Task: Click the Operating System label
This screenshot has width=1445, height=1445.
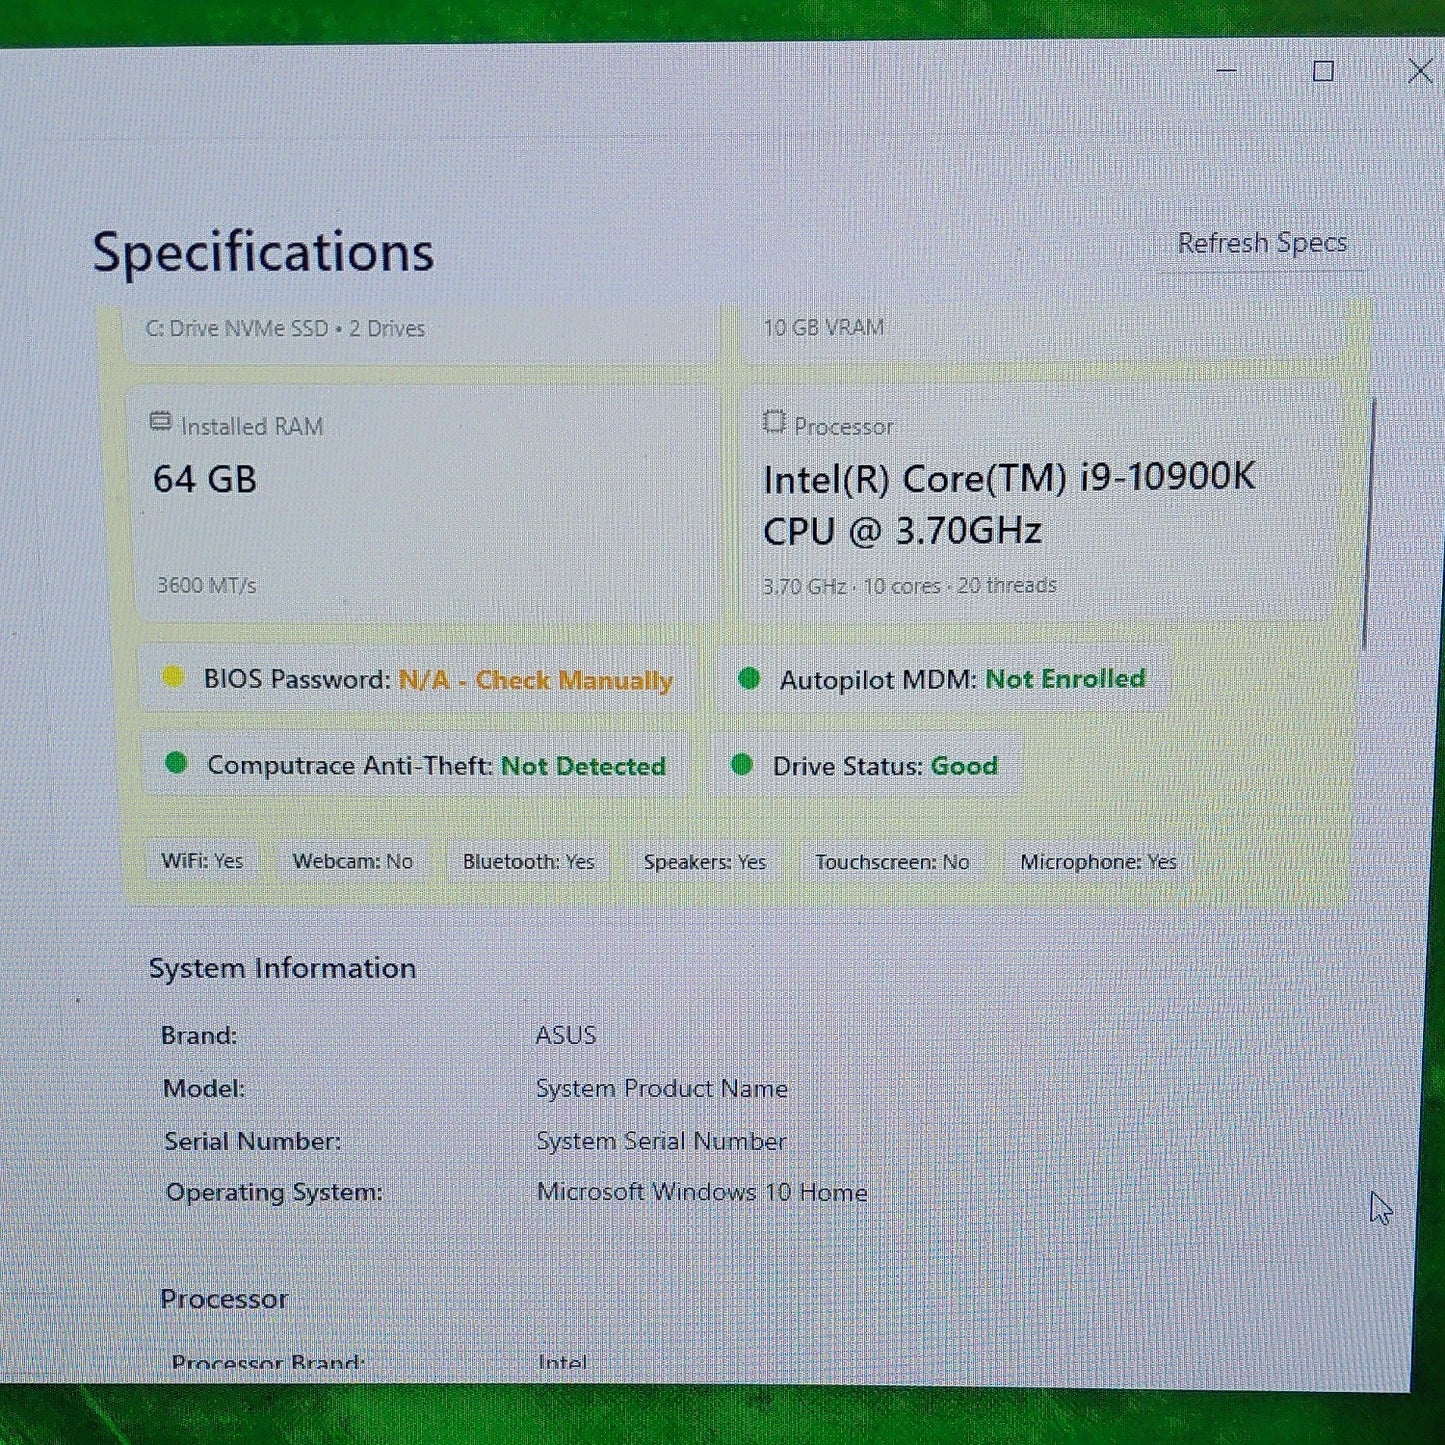Action: click(274, 1192)
